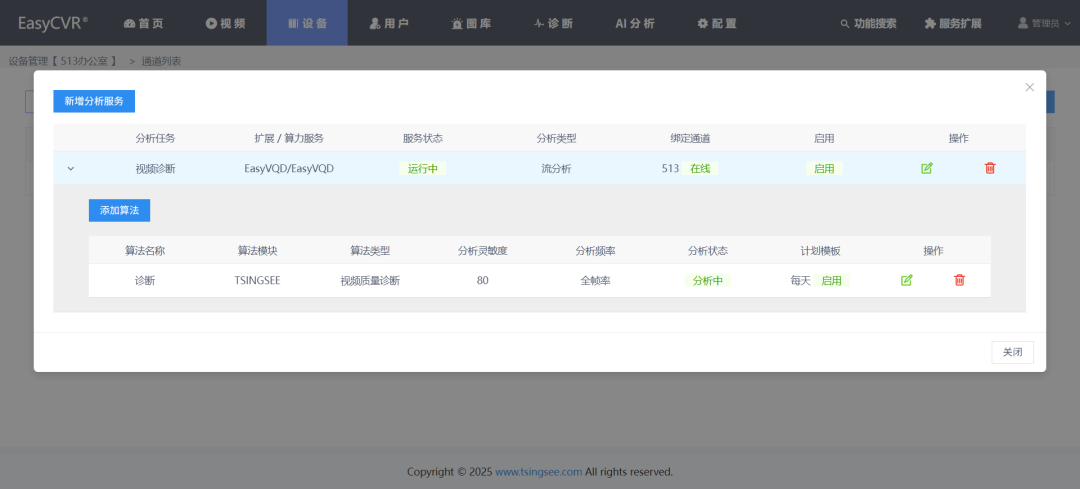The image size is (1080, 489).
Task: Edit the 诊断 algorithm row
Action: (906, 280)
